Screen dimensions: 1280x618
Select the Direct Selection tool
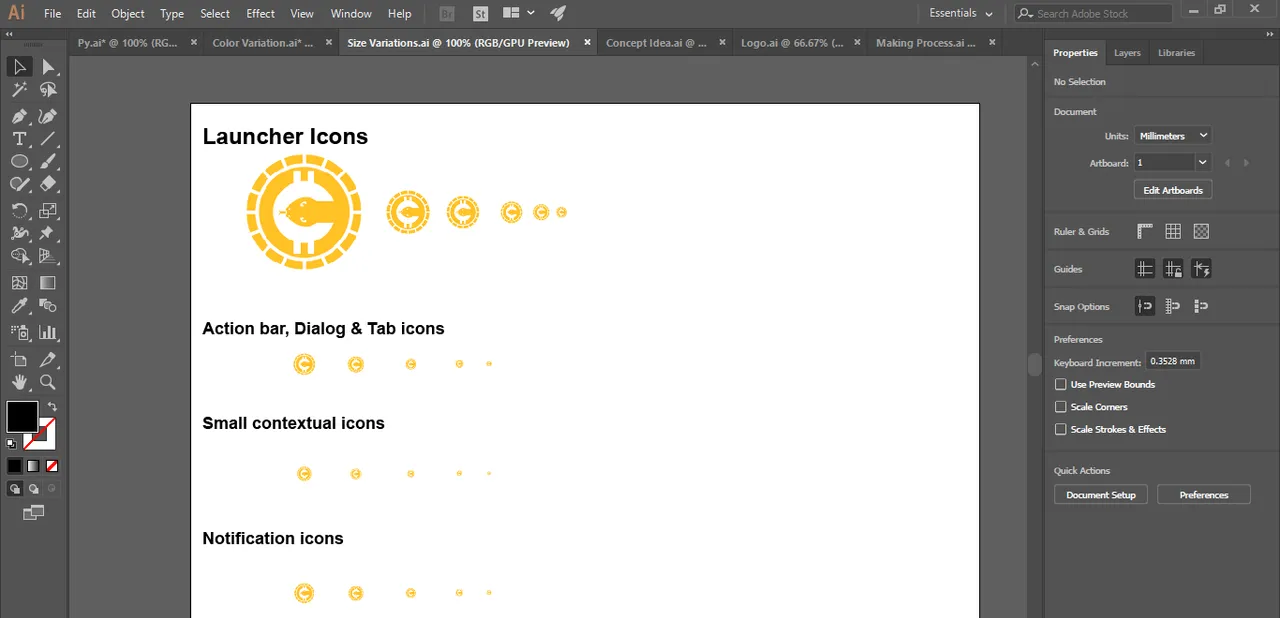click(47, 67)
